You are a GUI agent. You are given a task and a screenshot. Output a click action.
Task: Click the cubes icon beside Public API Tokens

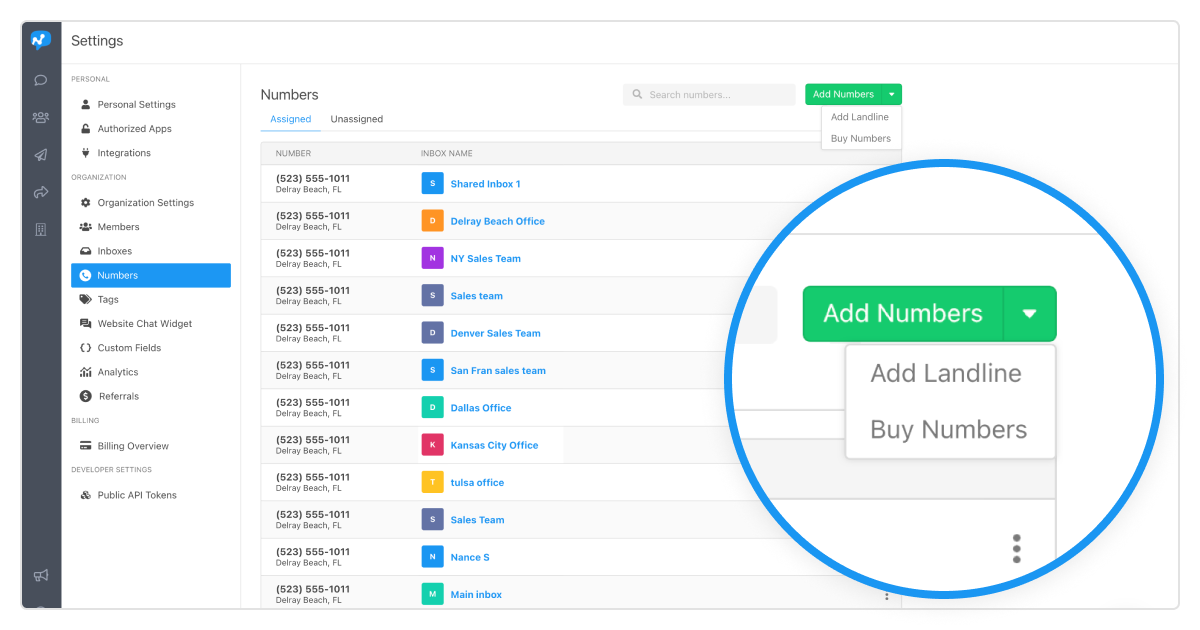(x=86, y=495)
